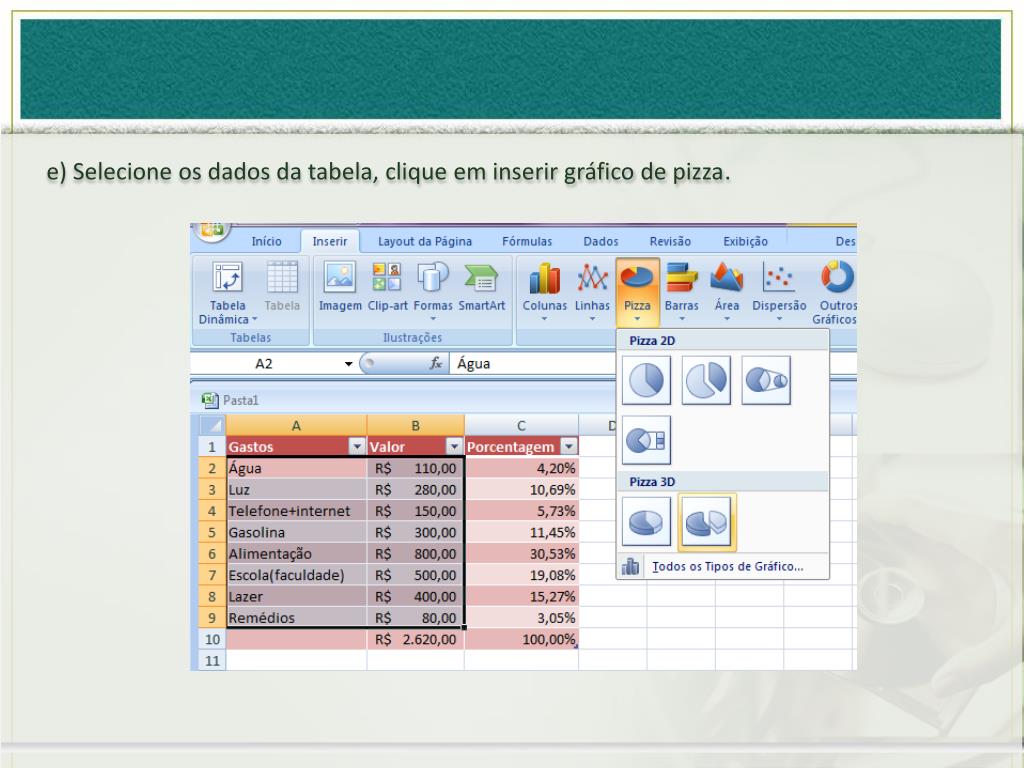Click the cell showing 19,08%
The width and height of the screenshot is (1024, 768).
[521, 575]
